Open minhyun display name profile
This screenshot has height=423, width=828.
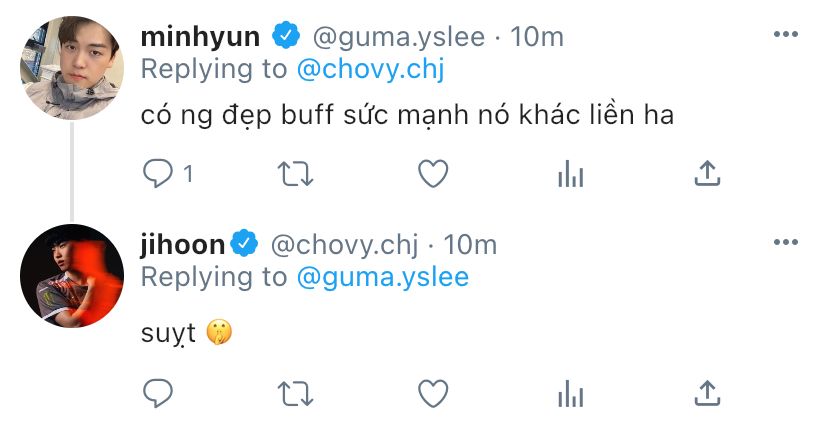(200, 37)
